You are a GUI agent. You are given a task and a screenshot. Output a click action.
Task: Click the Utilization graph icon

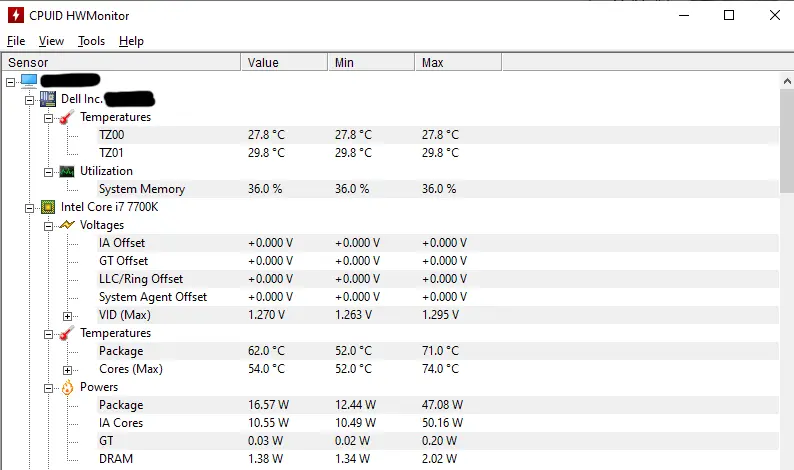(67, 171)
